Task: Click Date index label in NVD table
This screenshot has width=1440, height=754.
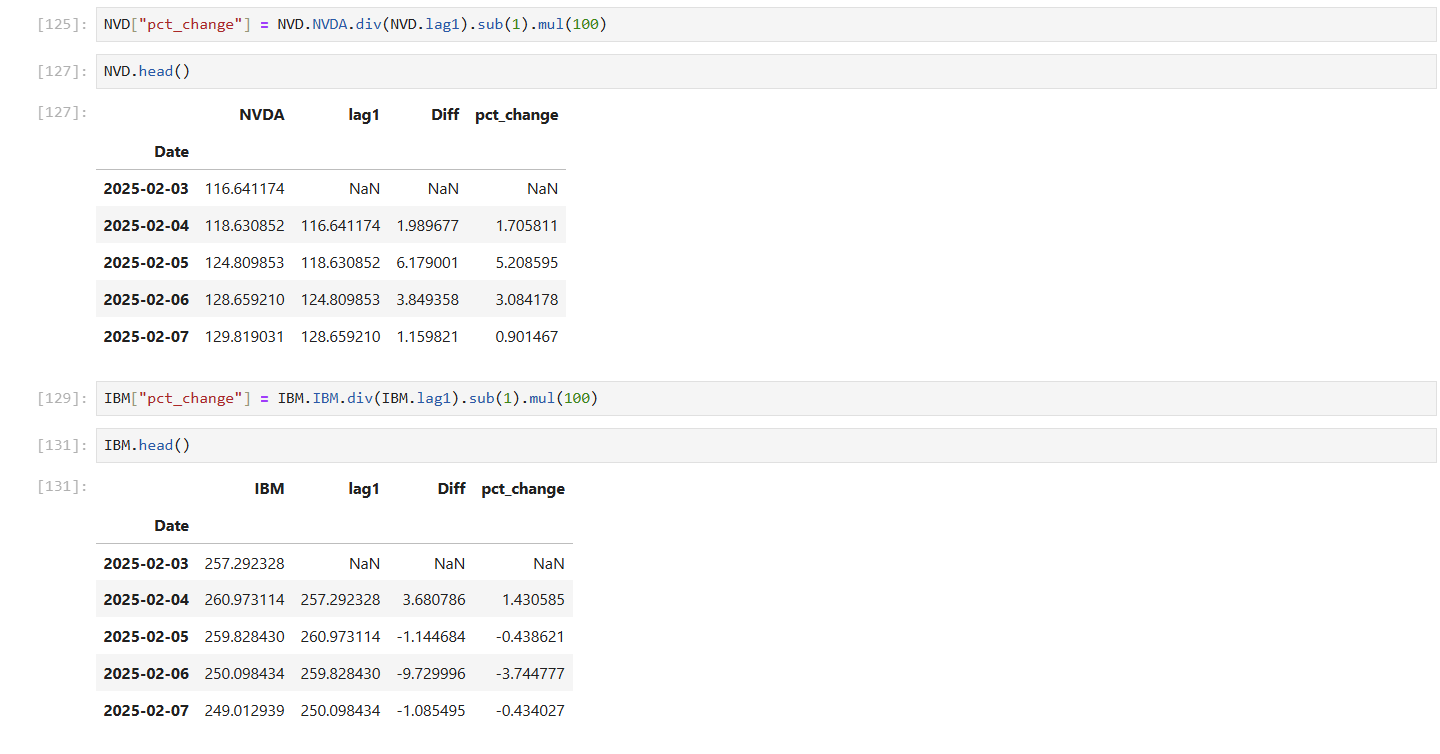Action: [171, 152]
